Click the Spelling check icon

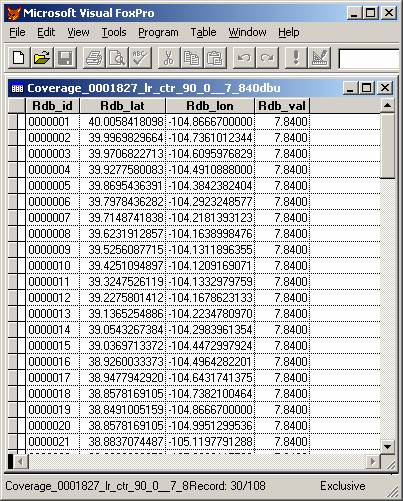point(140,58)
